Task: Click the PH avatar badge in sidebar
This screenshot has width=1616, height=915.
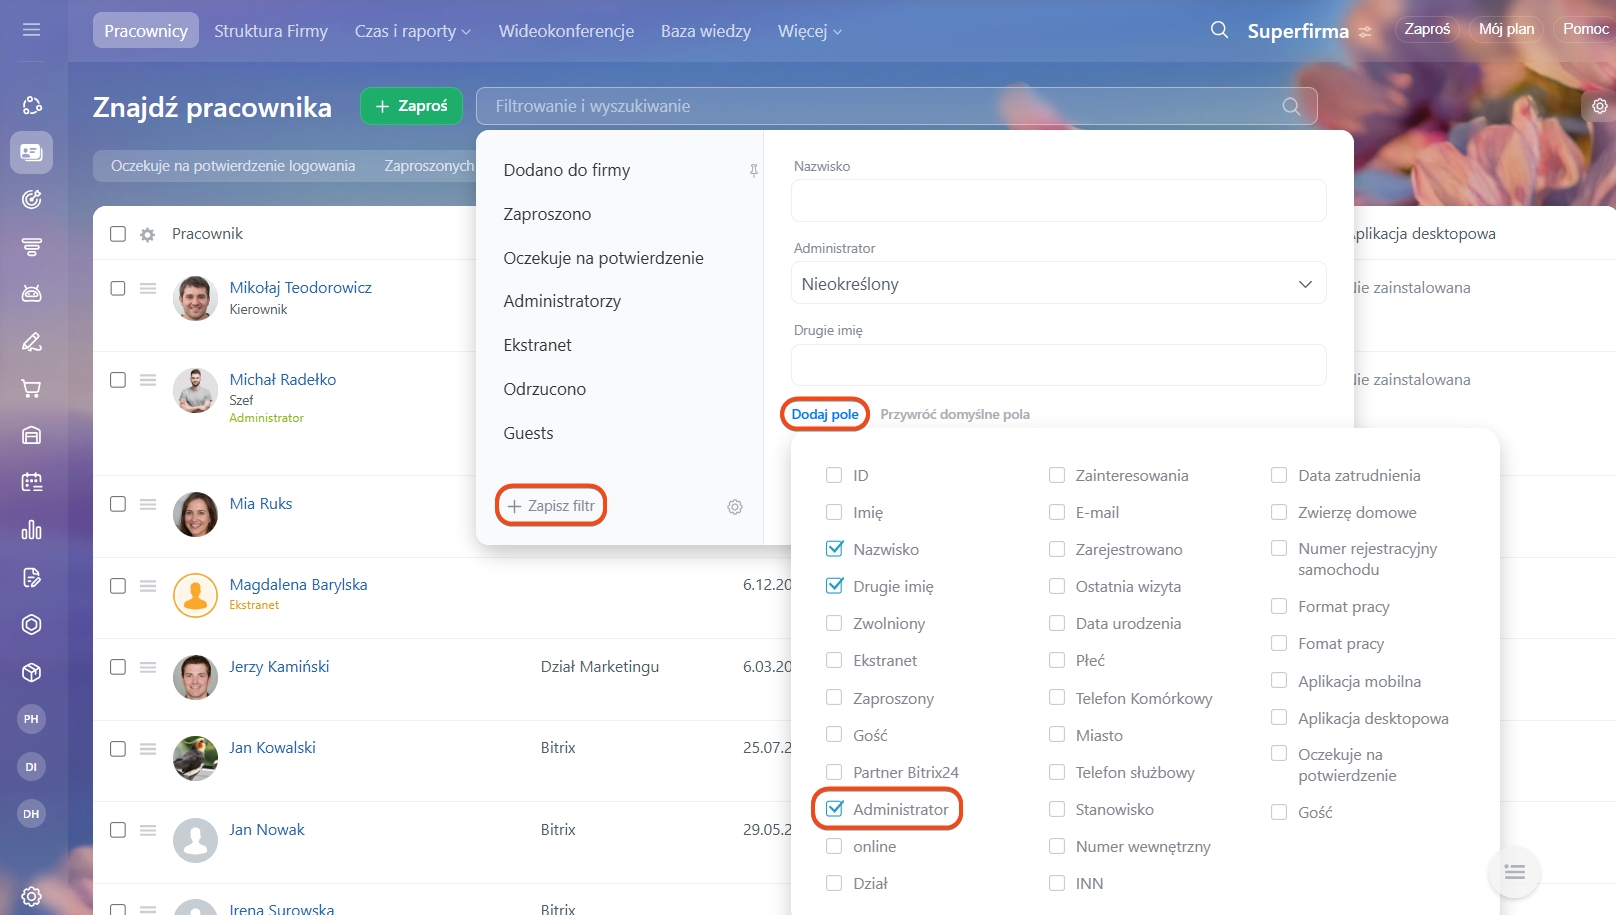Action: point(31,719)
